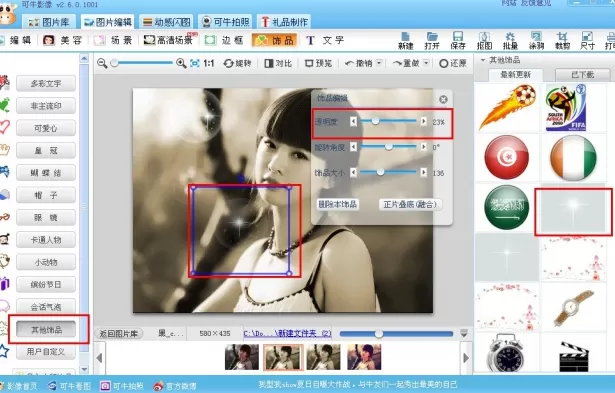
Task: Select the 皇冠 category
Action: tap(46, 151)
